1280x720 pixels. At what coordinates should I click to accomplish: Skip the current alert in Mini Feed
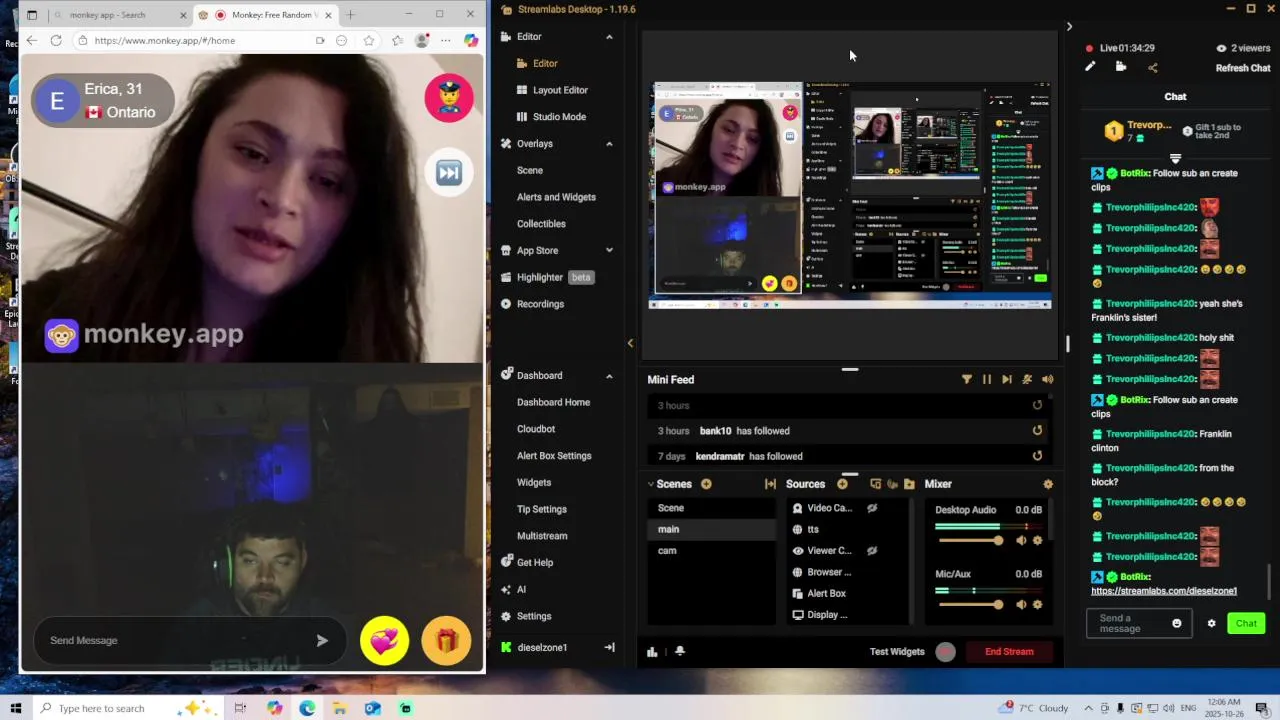click(1007, 379)
